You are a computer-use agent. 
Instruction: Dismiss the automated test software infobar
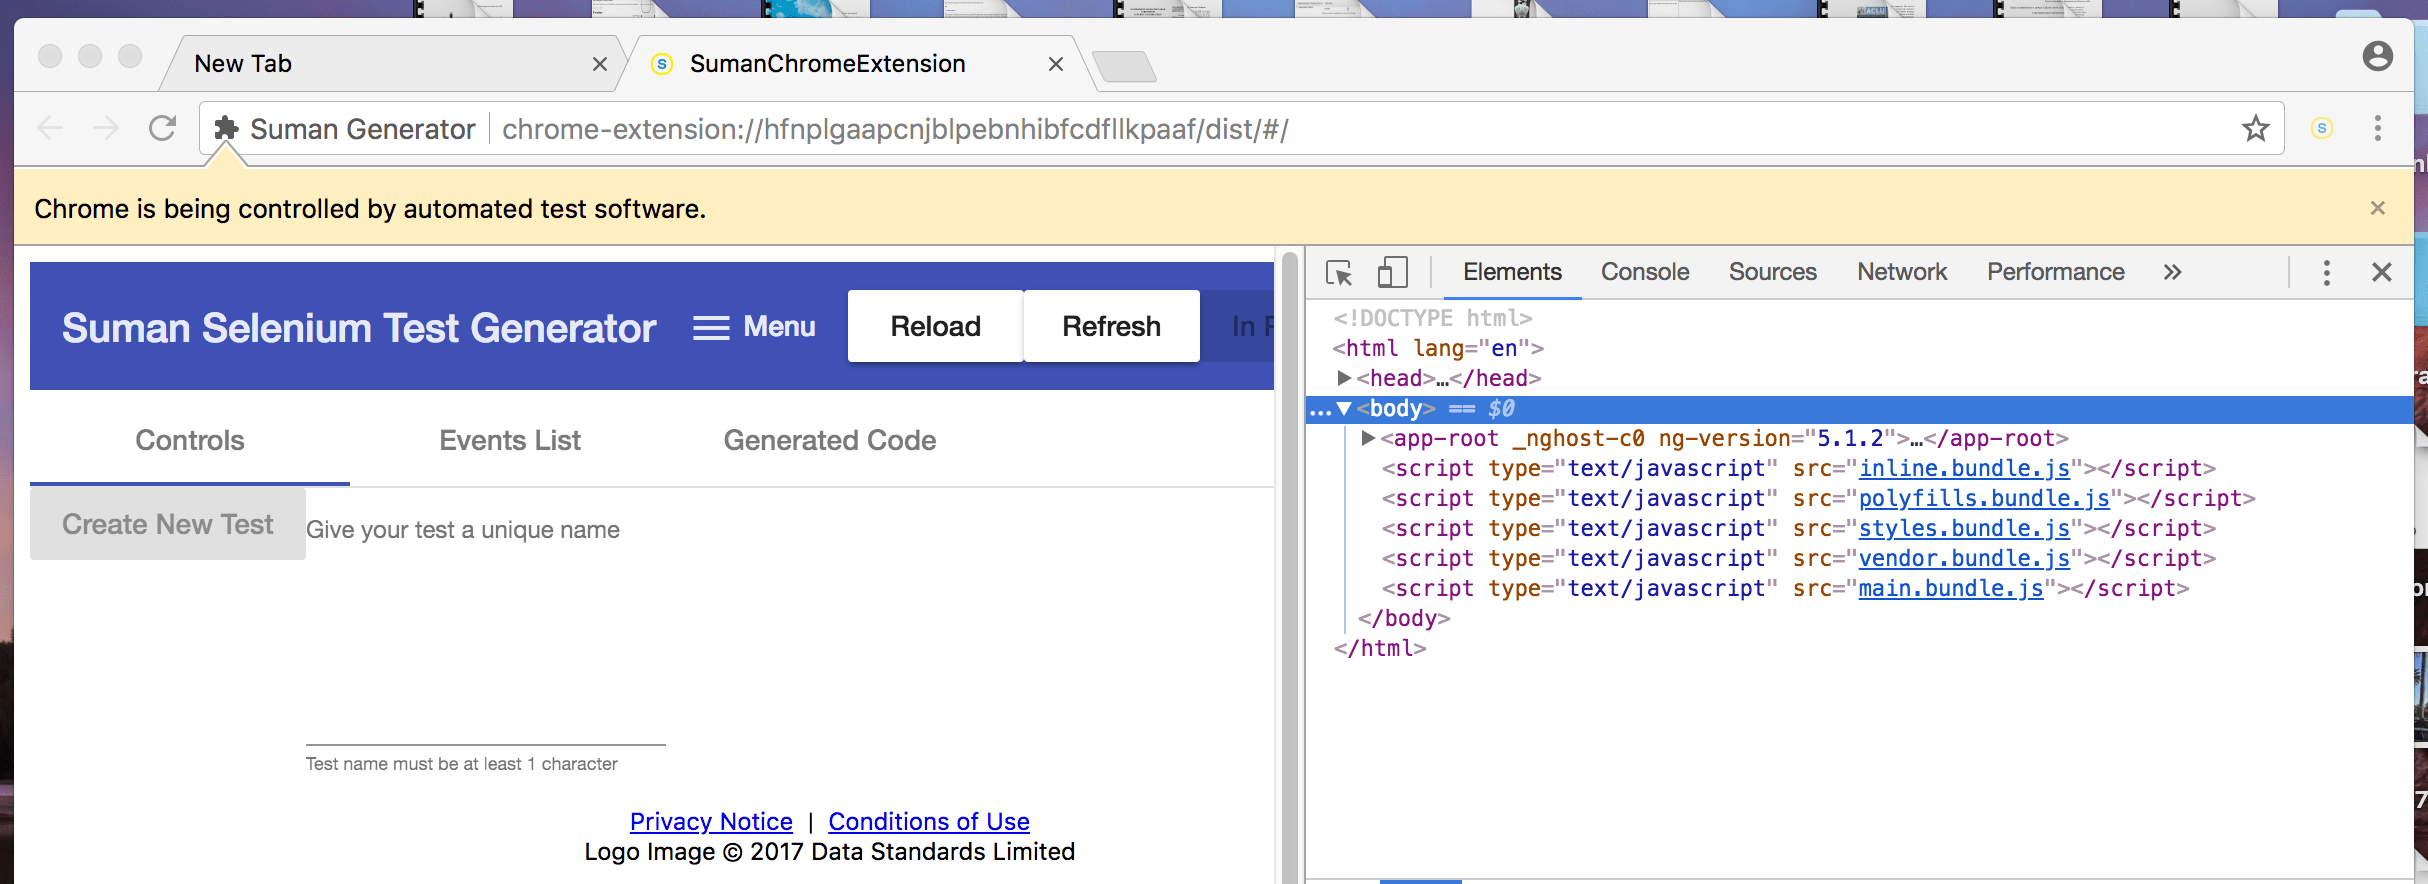[x=2378, y=208]
